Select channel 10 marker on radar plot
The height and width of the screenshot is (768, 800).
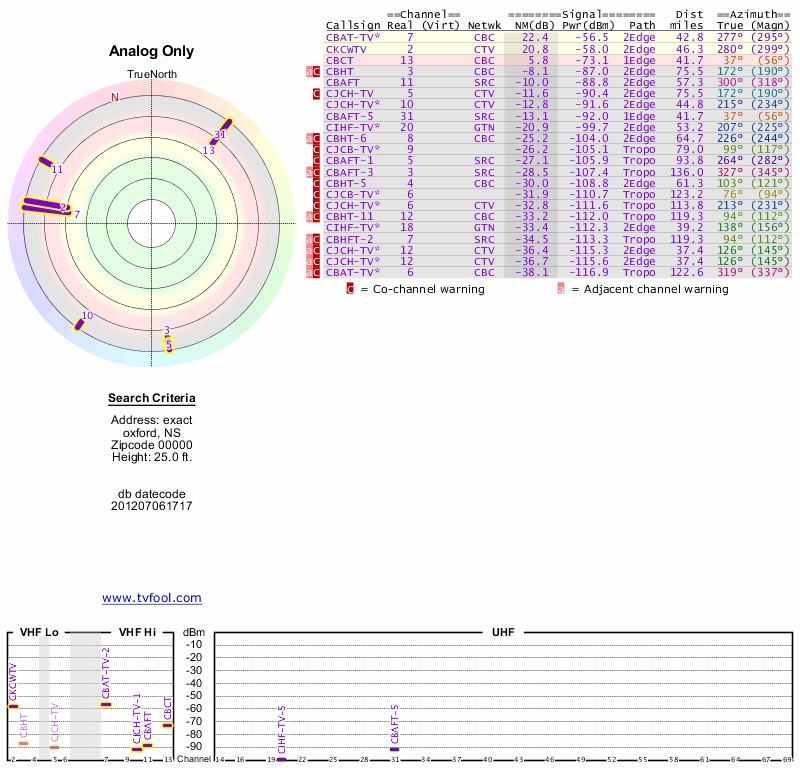point(79,323)
